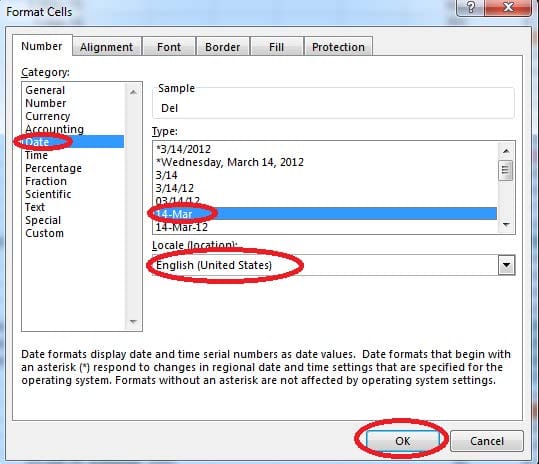
Task: Click the Type list scroll-up arrow
Action: (506, 151)
